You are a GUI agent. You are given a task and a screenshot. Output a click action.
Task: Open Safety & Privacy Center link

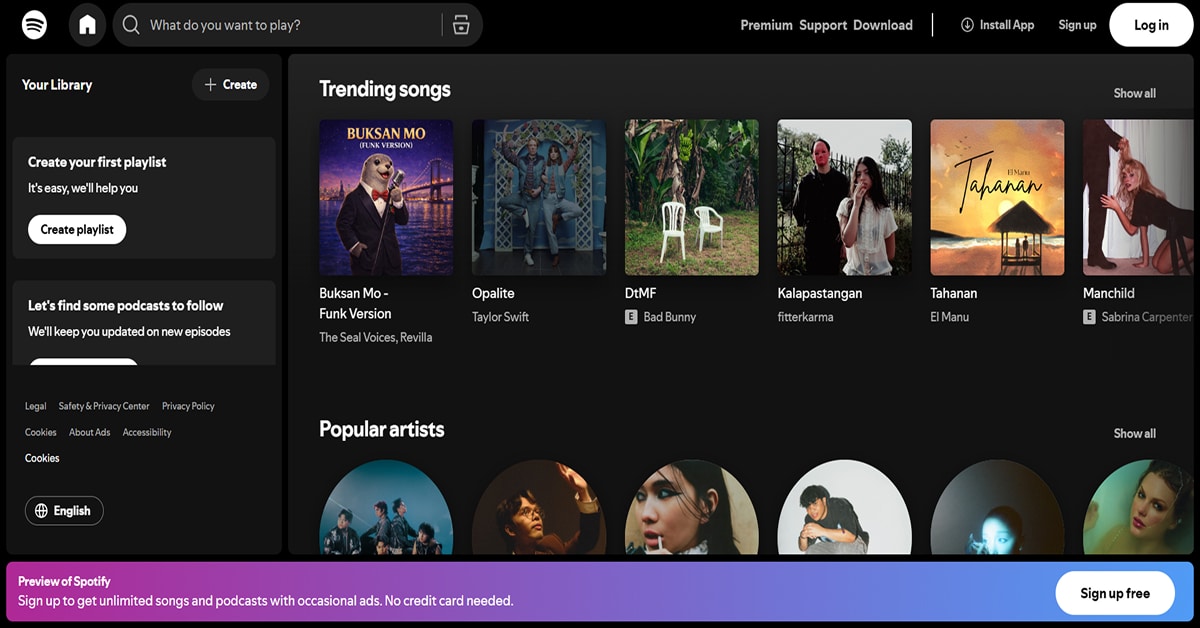click(x=104, y=406)
